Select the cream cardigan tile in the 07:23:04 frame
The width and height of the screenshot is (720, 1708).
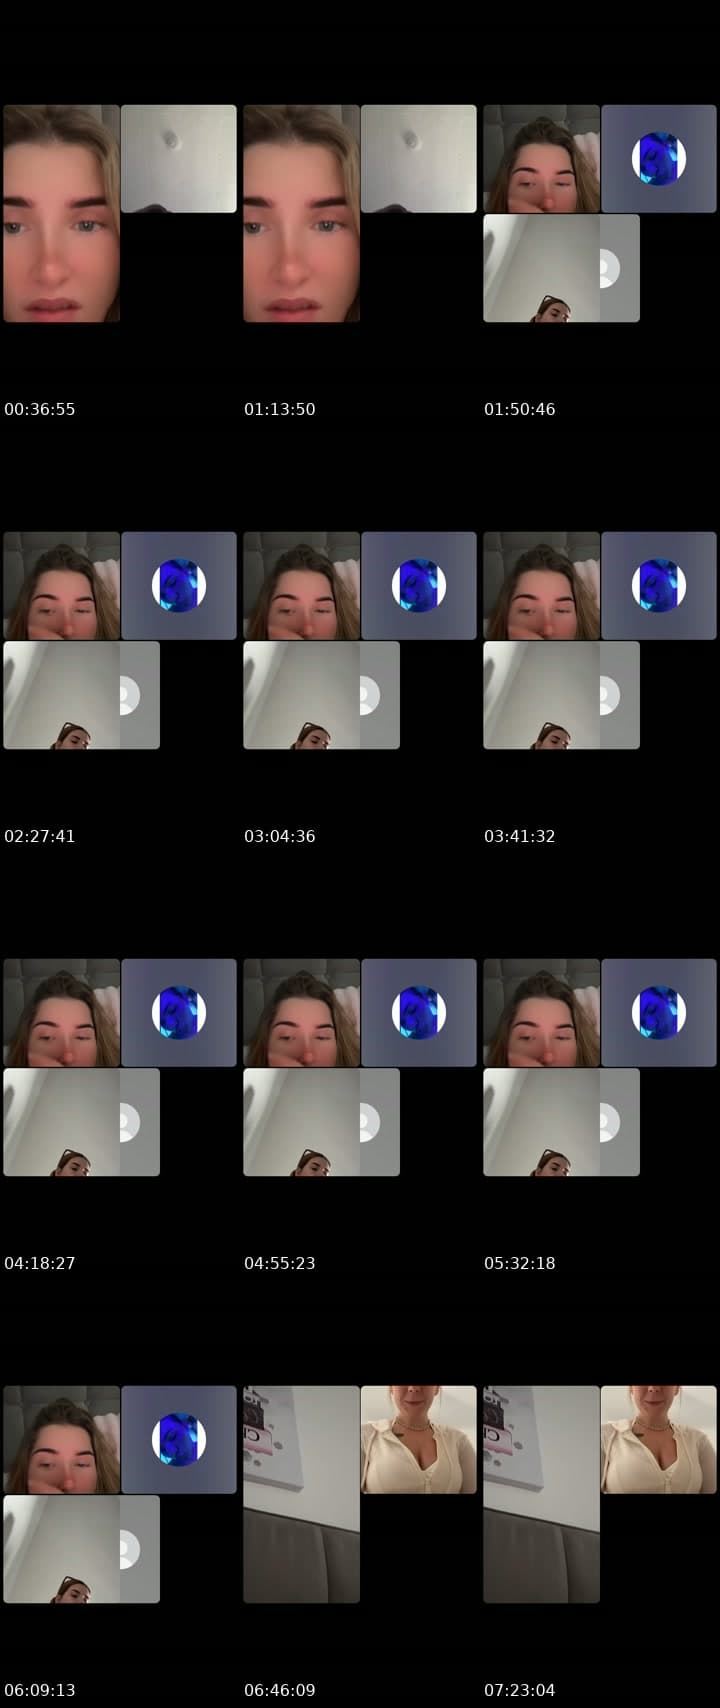659,1440
